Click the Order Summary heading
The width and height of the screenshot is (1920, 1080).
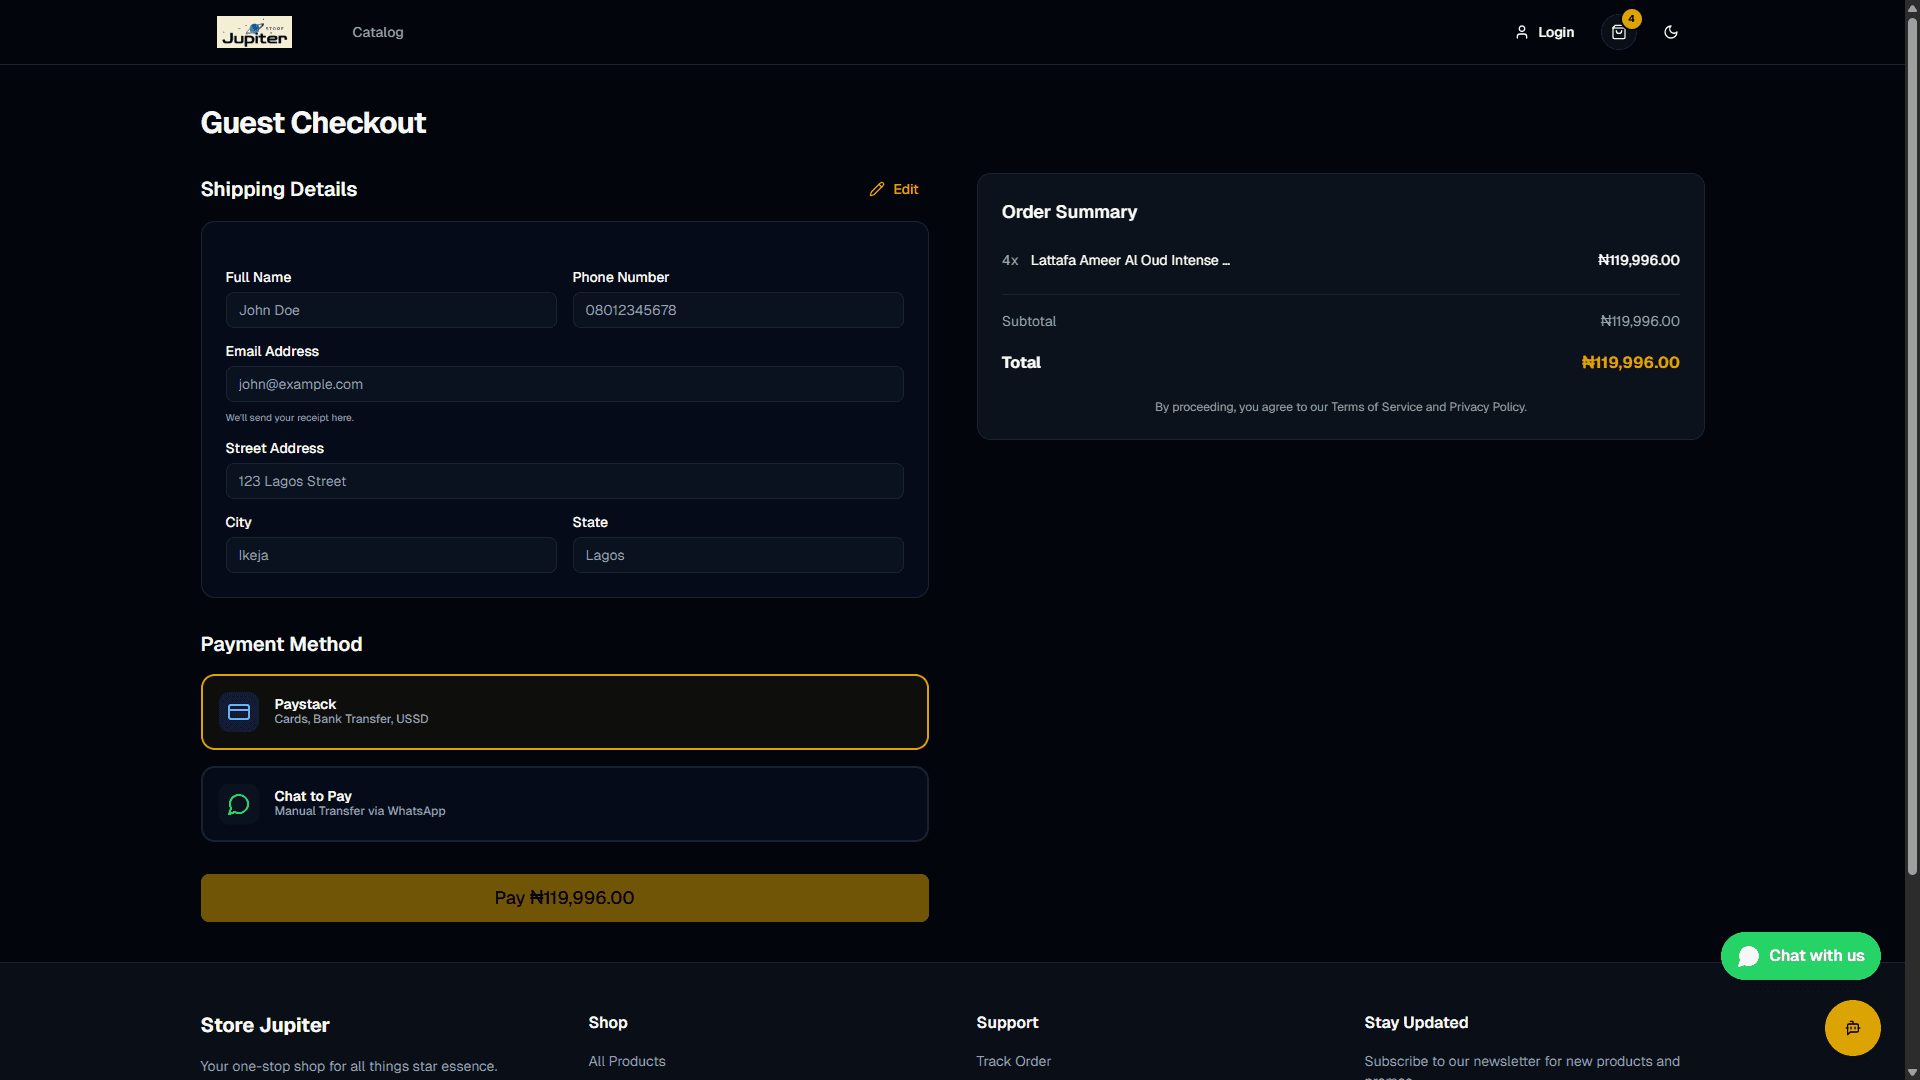click(x=1069, y=212)
